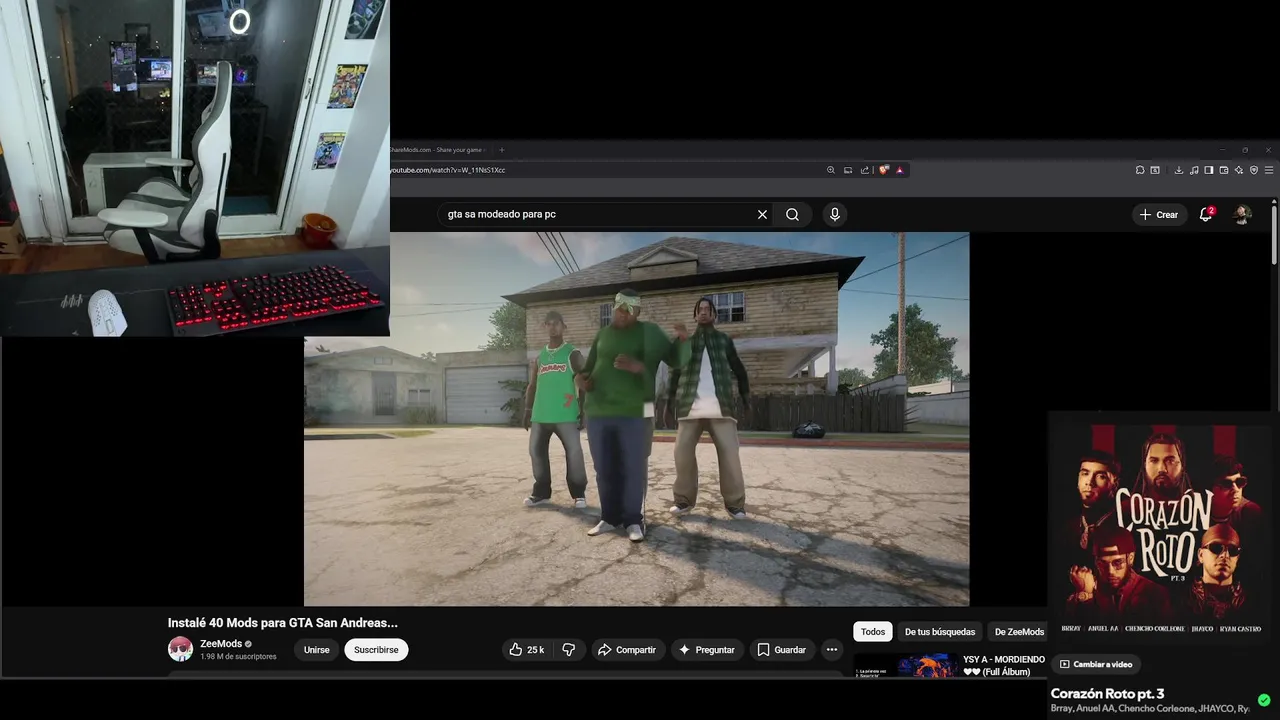Clear the YouTube search box text
This screenshot has width=1280, height=720.
click(x=762, y=214)
